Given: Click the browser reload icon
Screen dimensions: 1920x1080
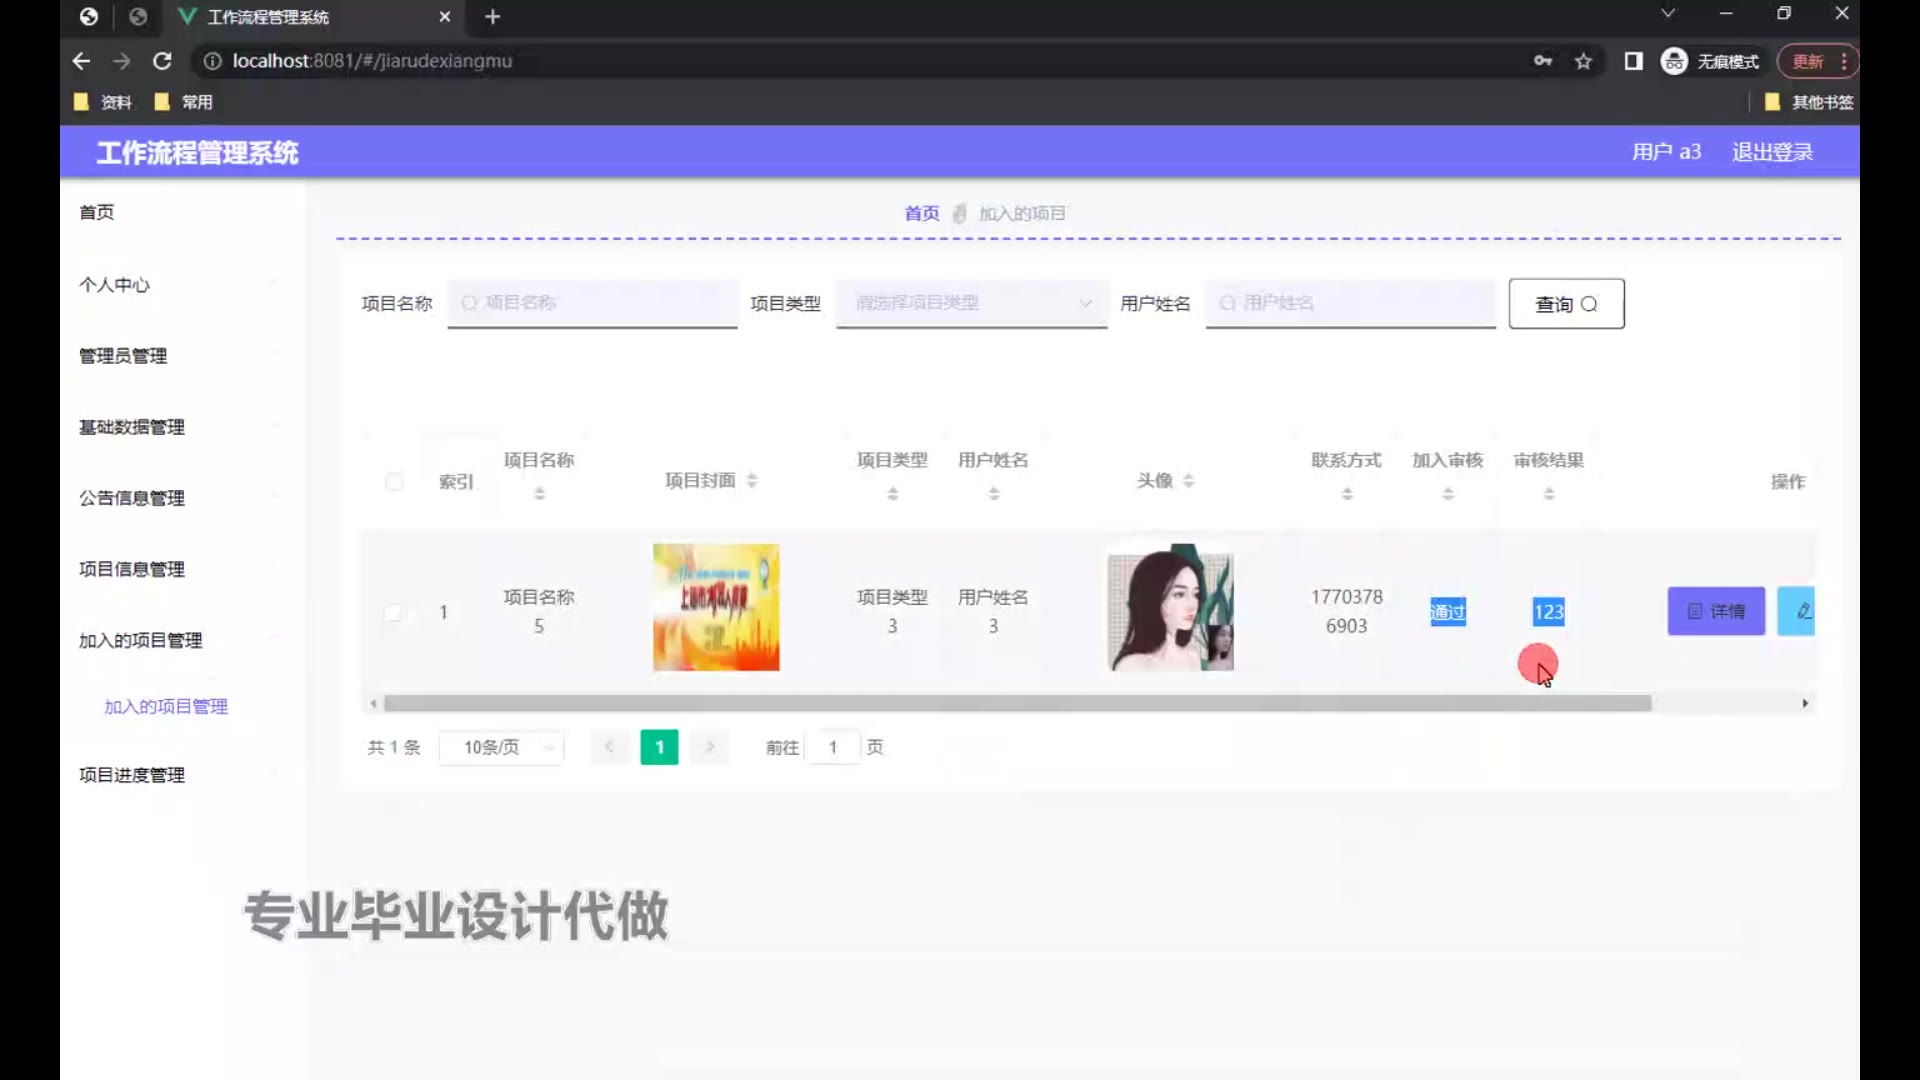Looking at the screenshot, I should (x=162, y=61).
